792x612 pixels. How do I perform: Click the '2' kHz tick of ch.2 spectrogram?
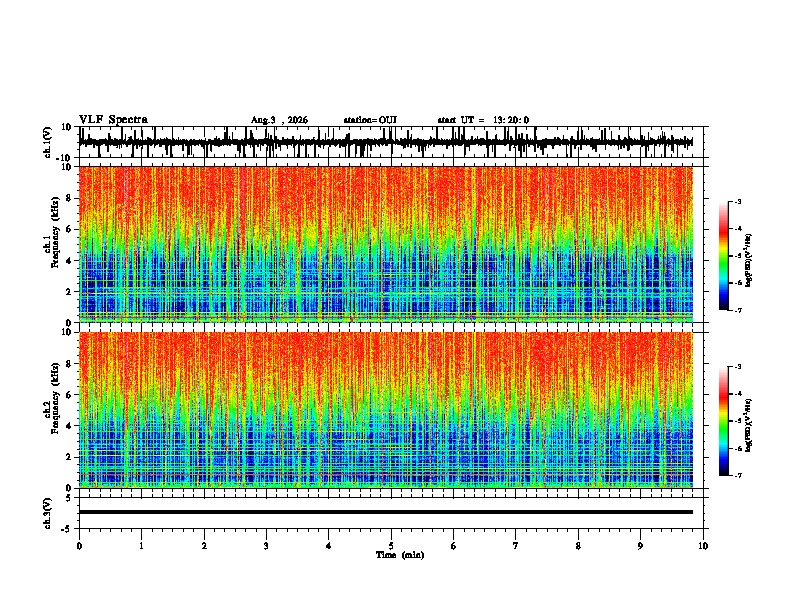[69, 458]
